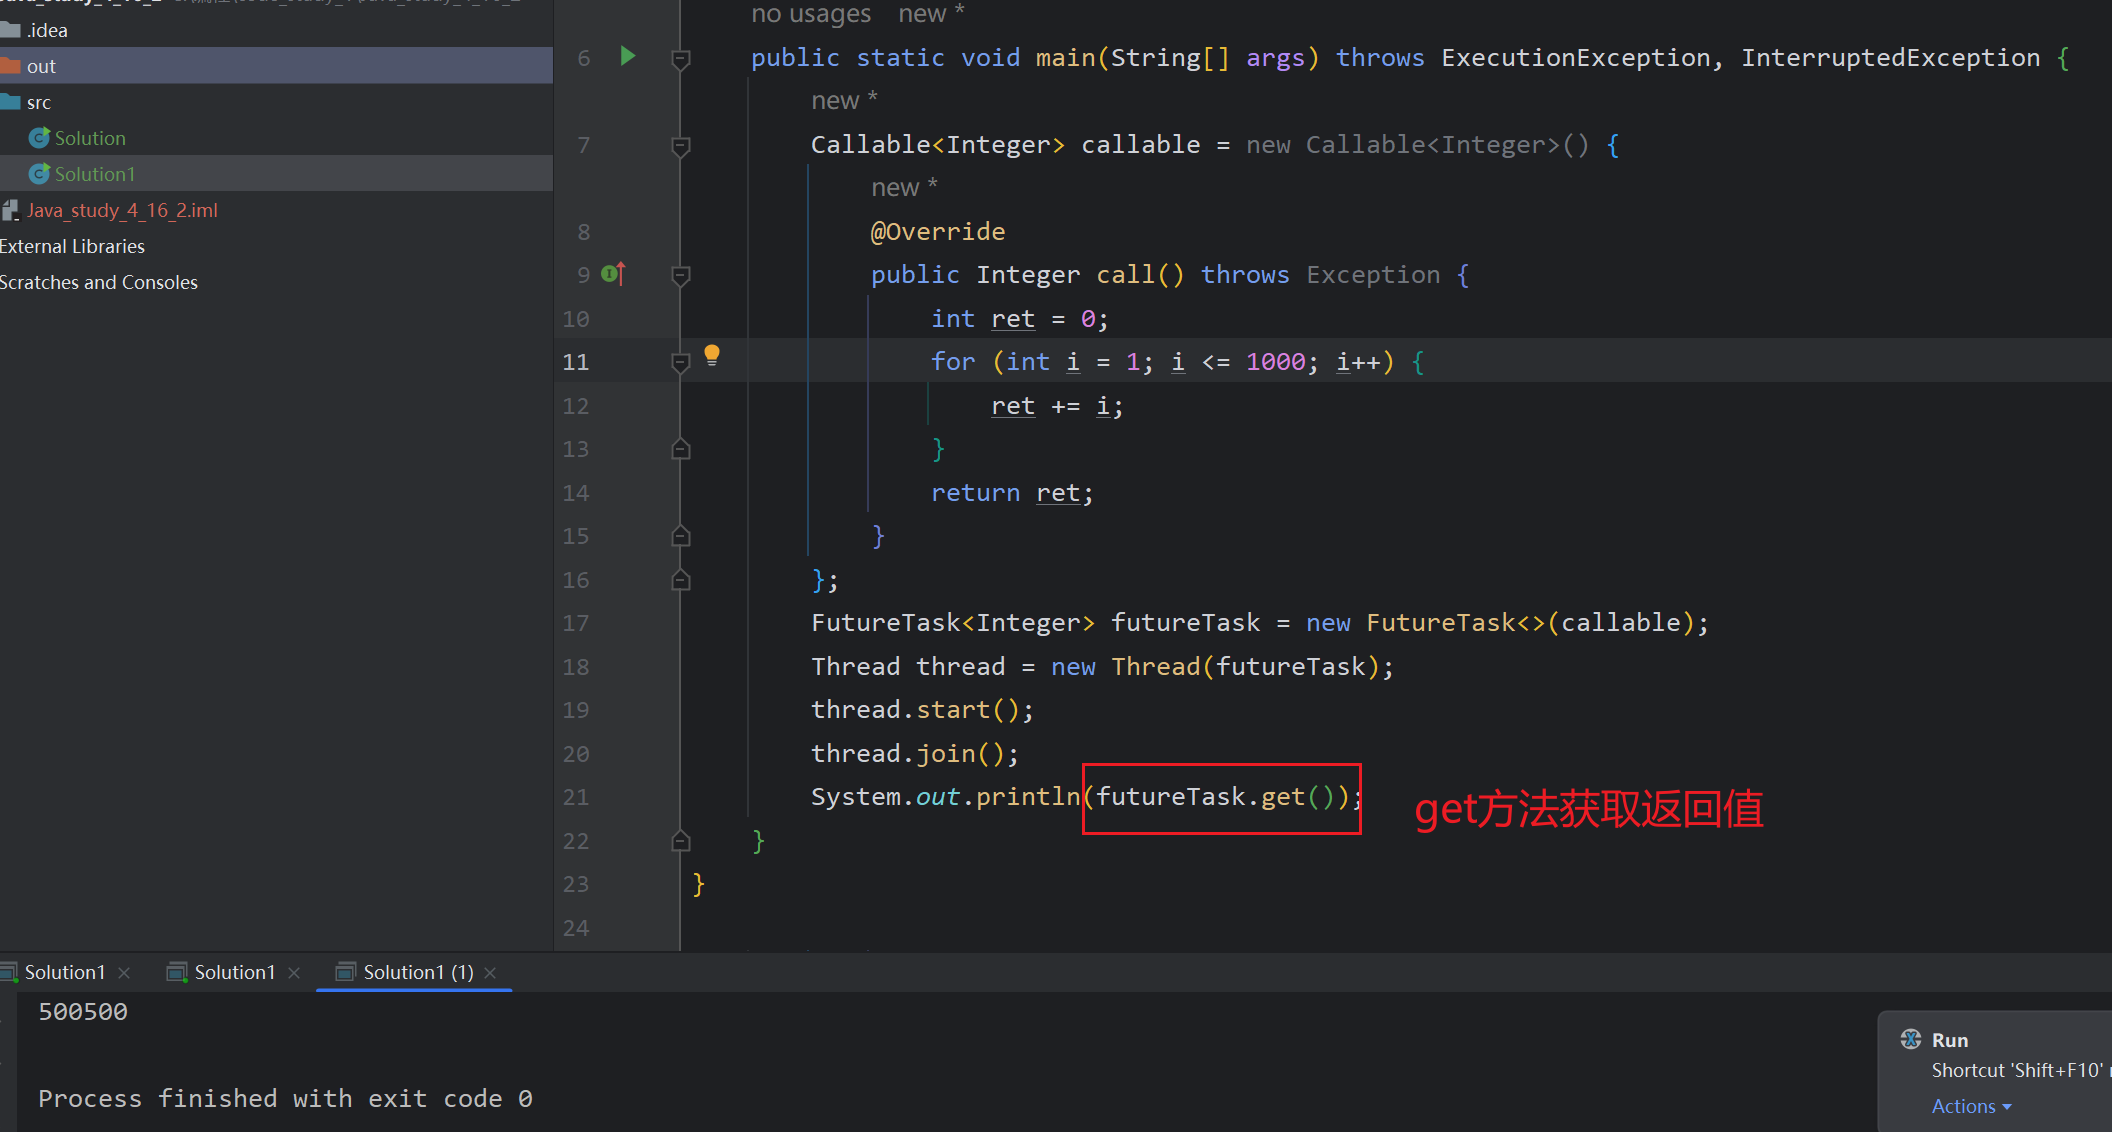
Task: Click the Java_study_4_16_2.iml file icon
Action: click(x=11, y=210)
